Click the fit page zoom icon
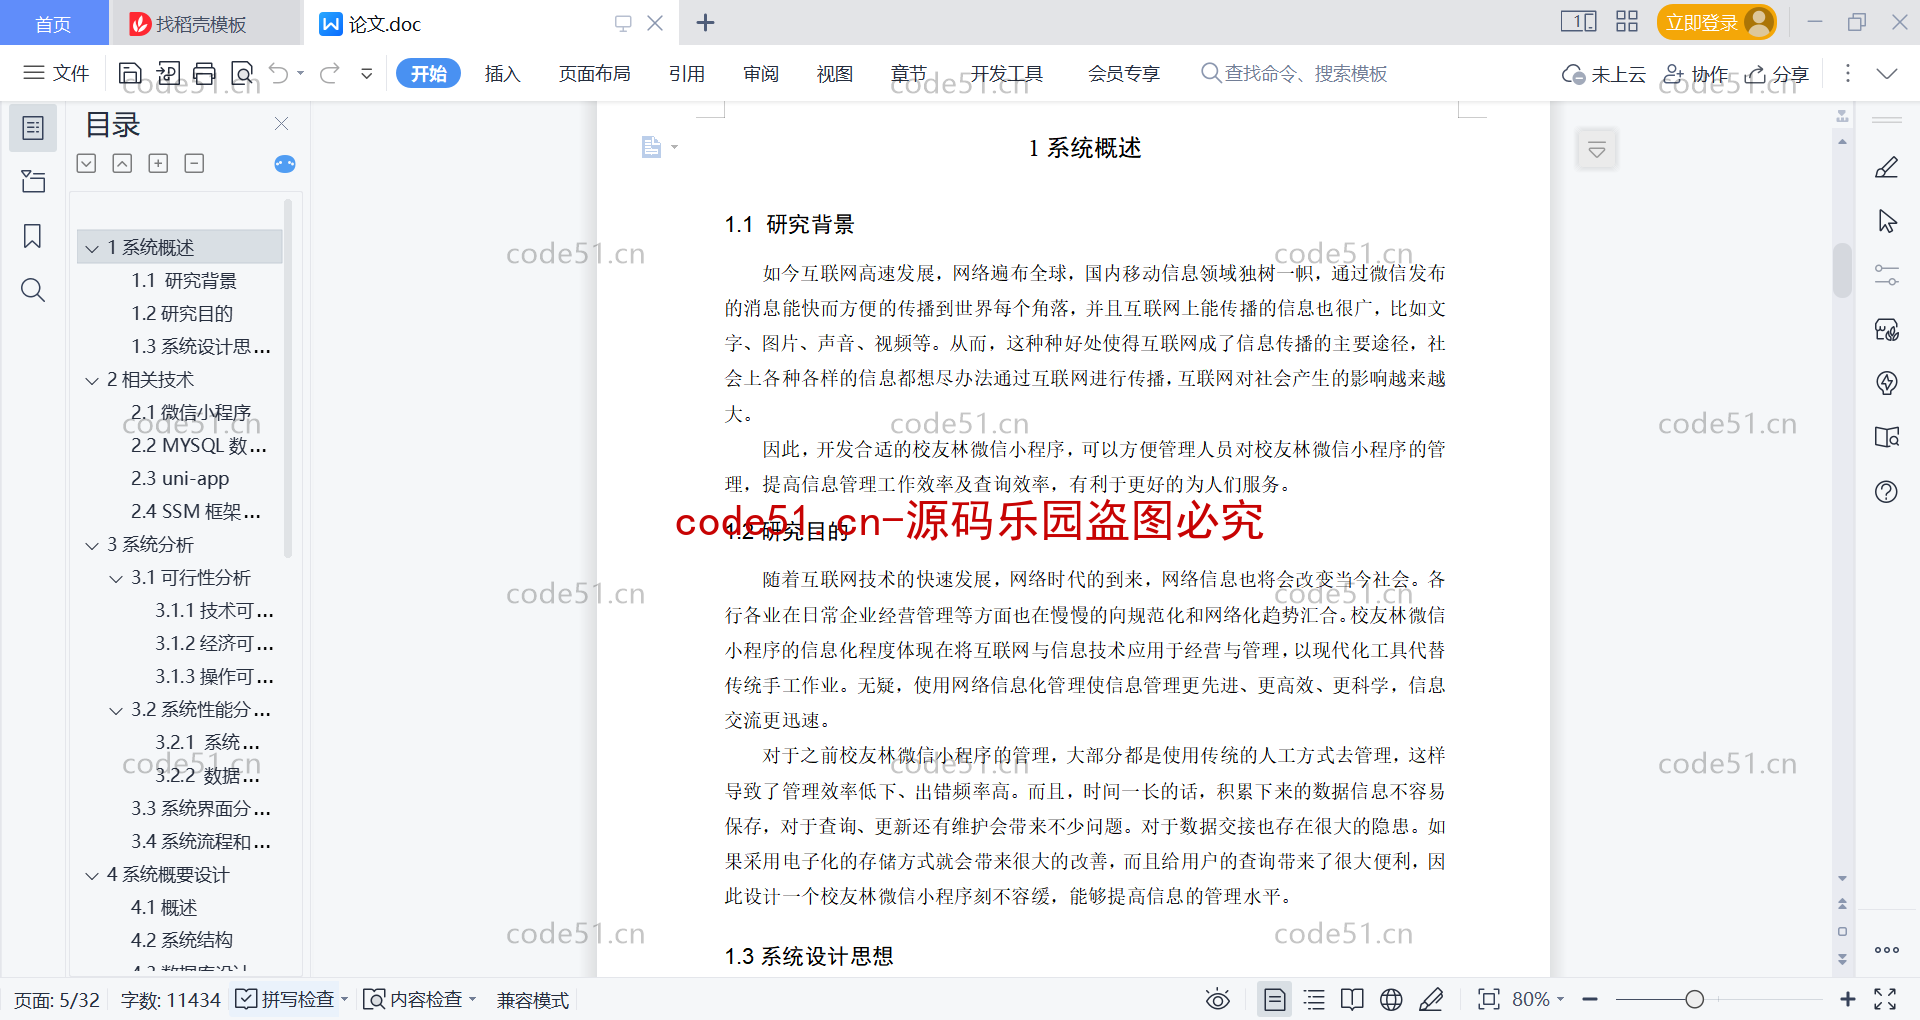Viewport: 1920px width, 1020px height. 1489,999
